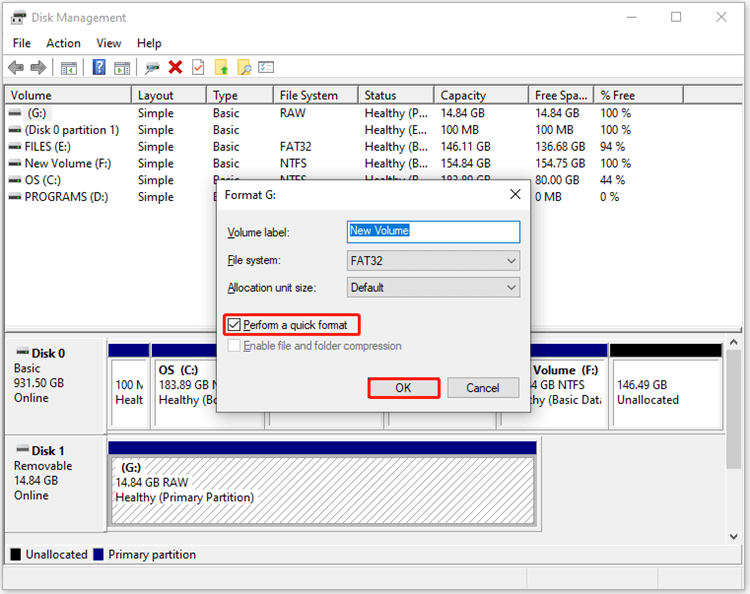The width and height of the screenshot is (750, 594).
Task: Select the 146.49 GB Unallocated block
Action: click(x=667, y=392)
